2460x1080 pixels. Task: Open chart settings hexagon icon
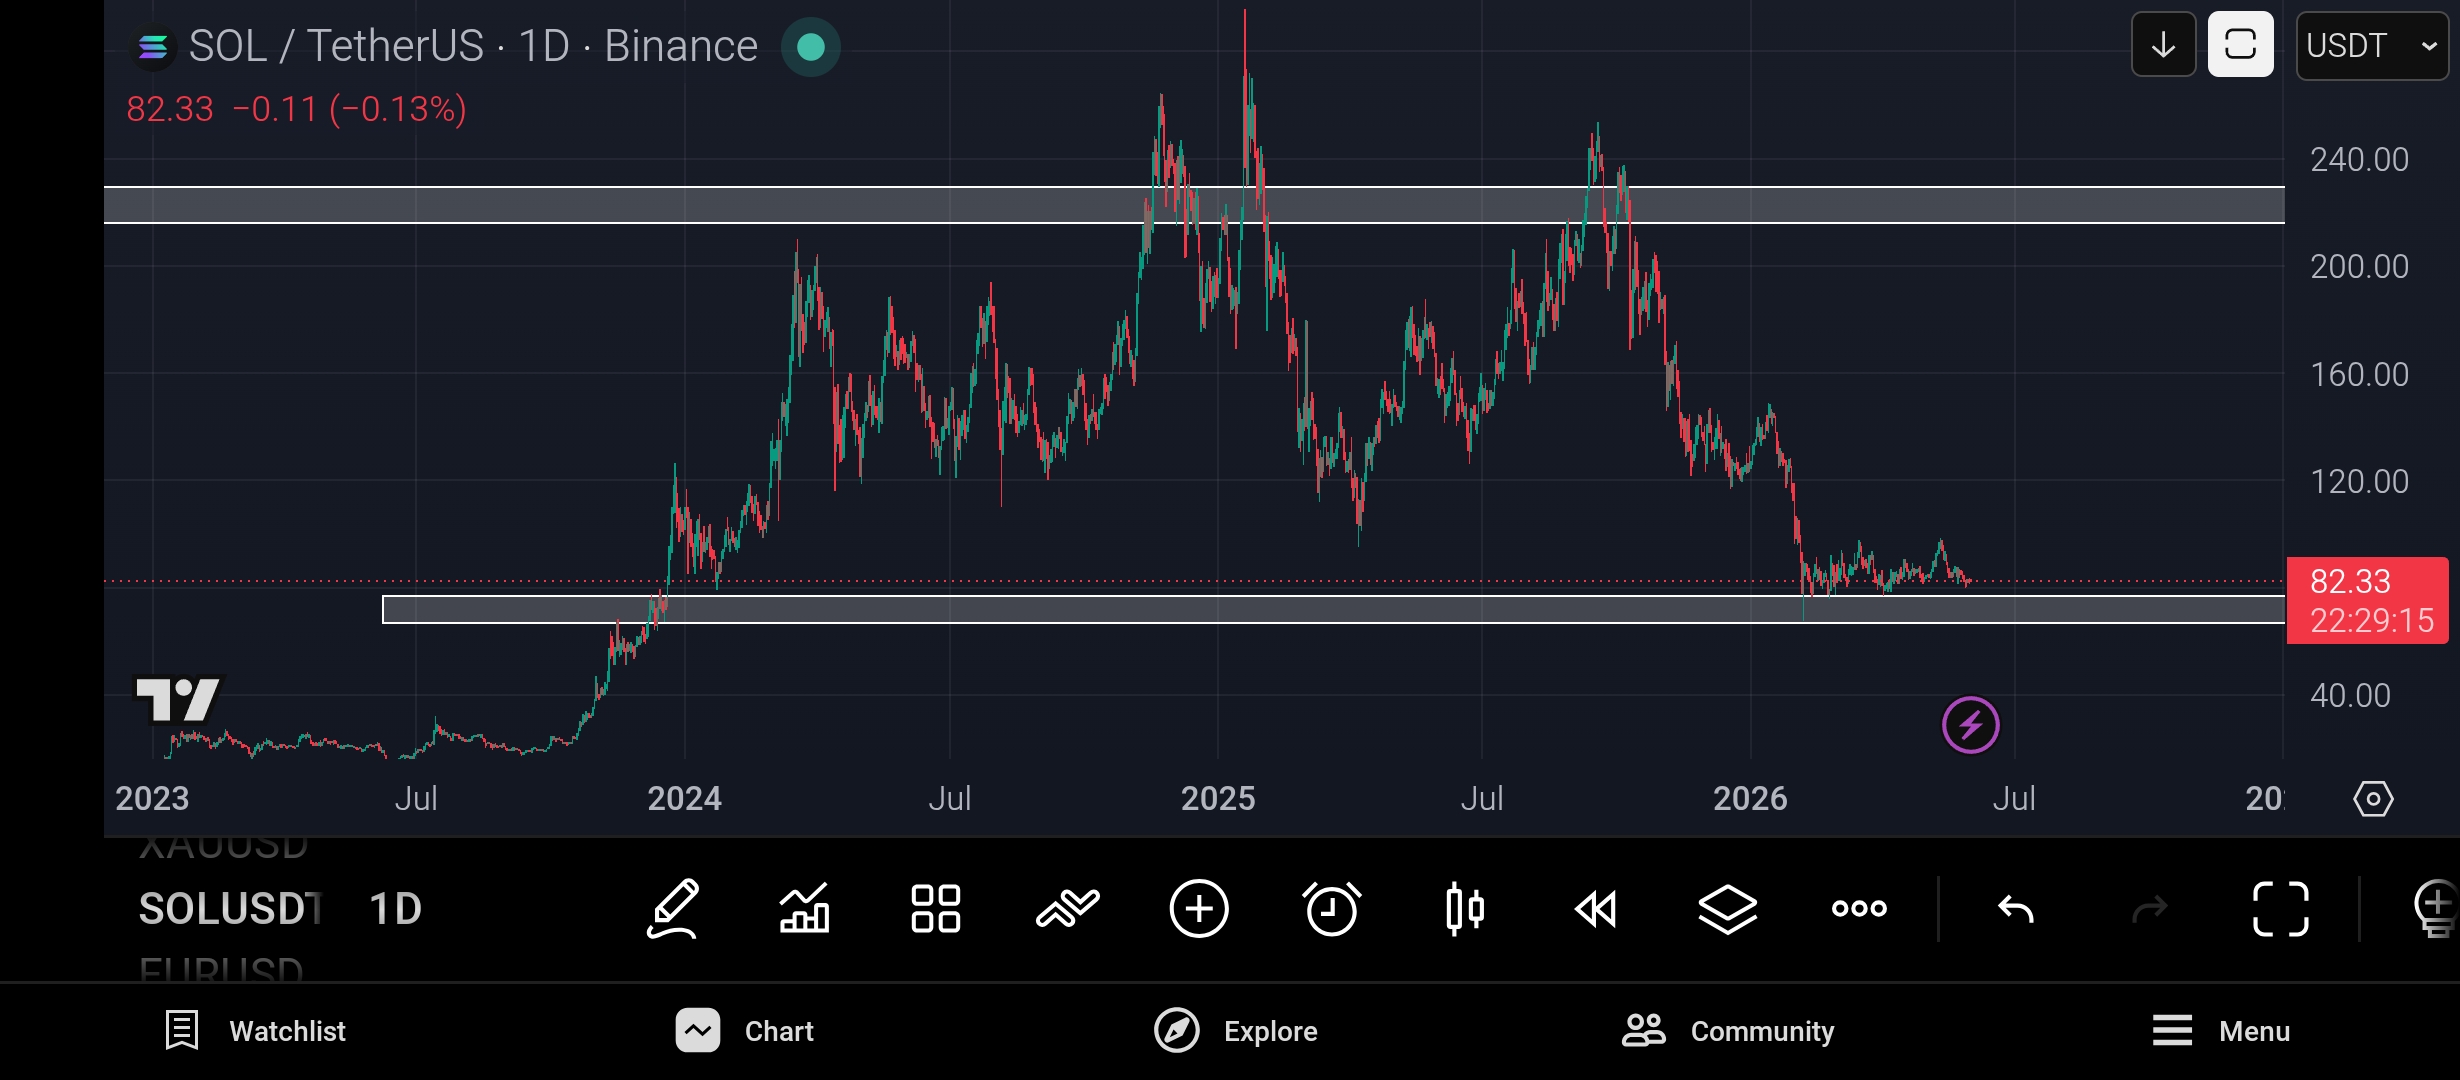point(2374,799)
